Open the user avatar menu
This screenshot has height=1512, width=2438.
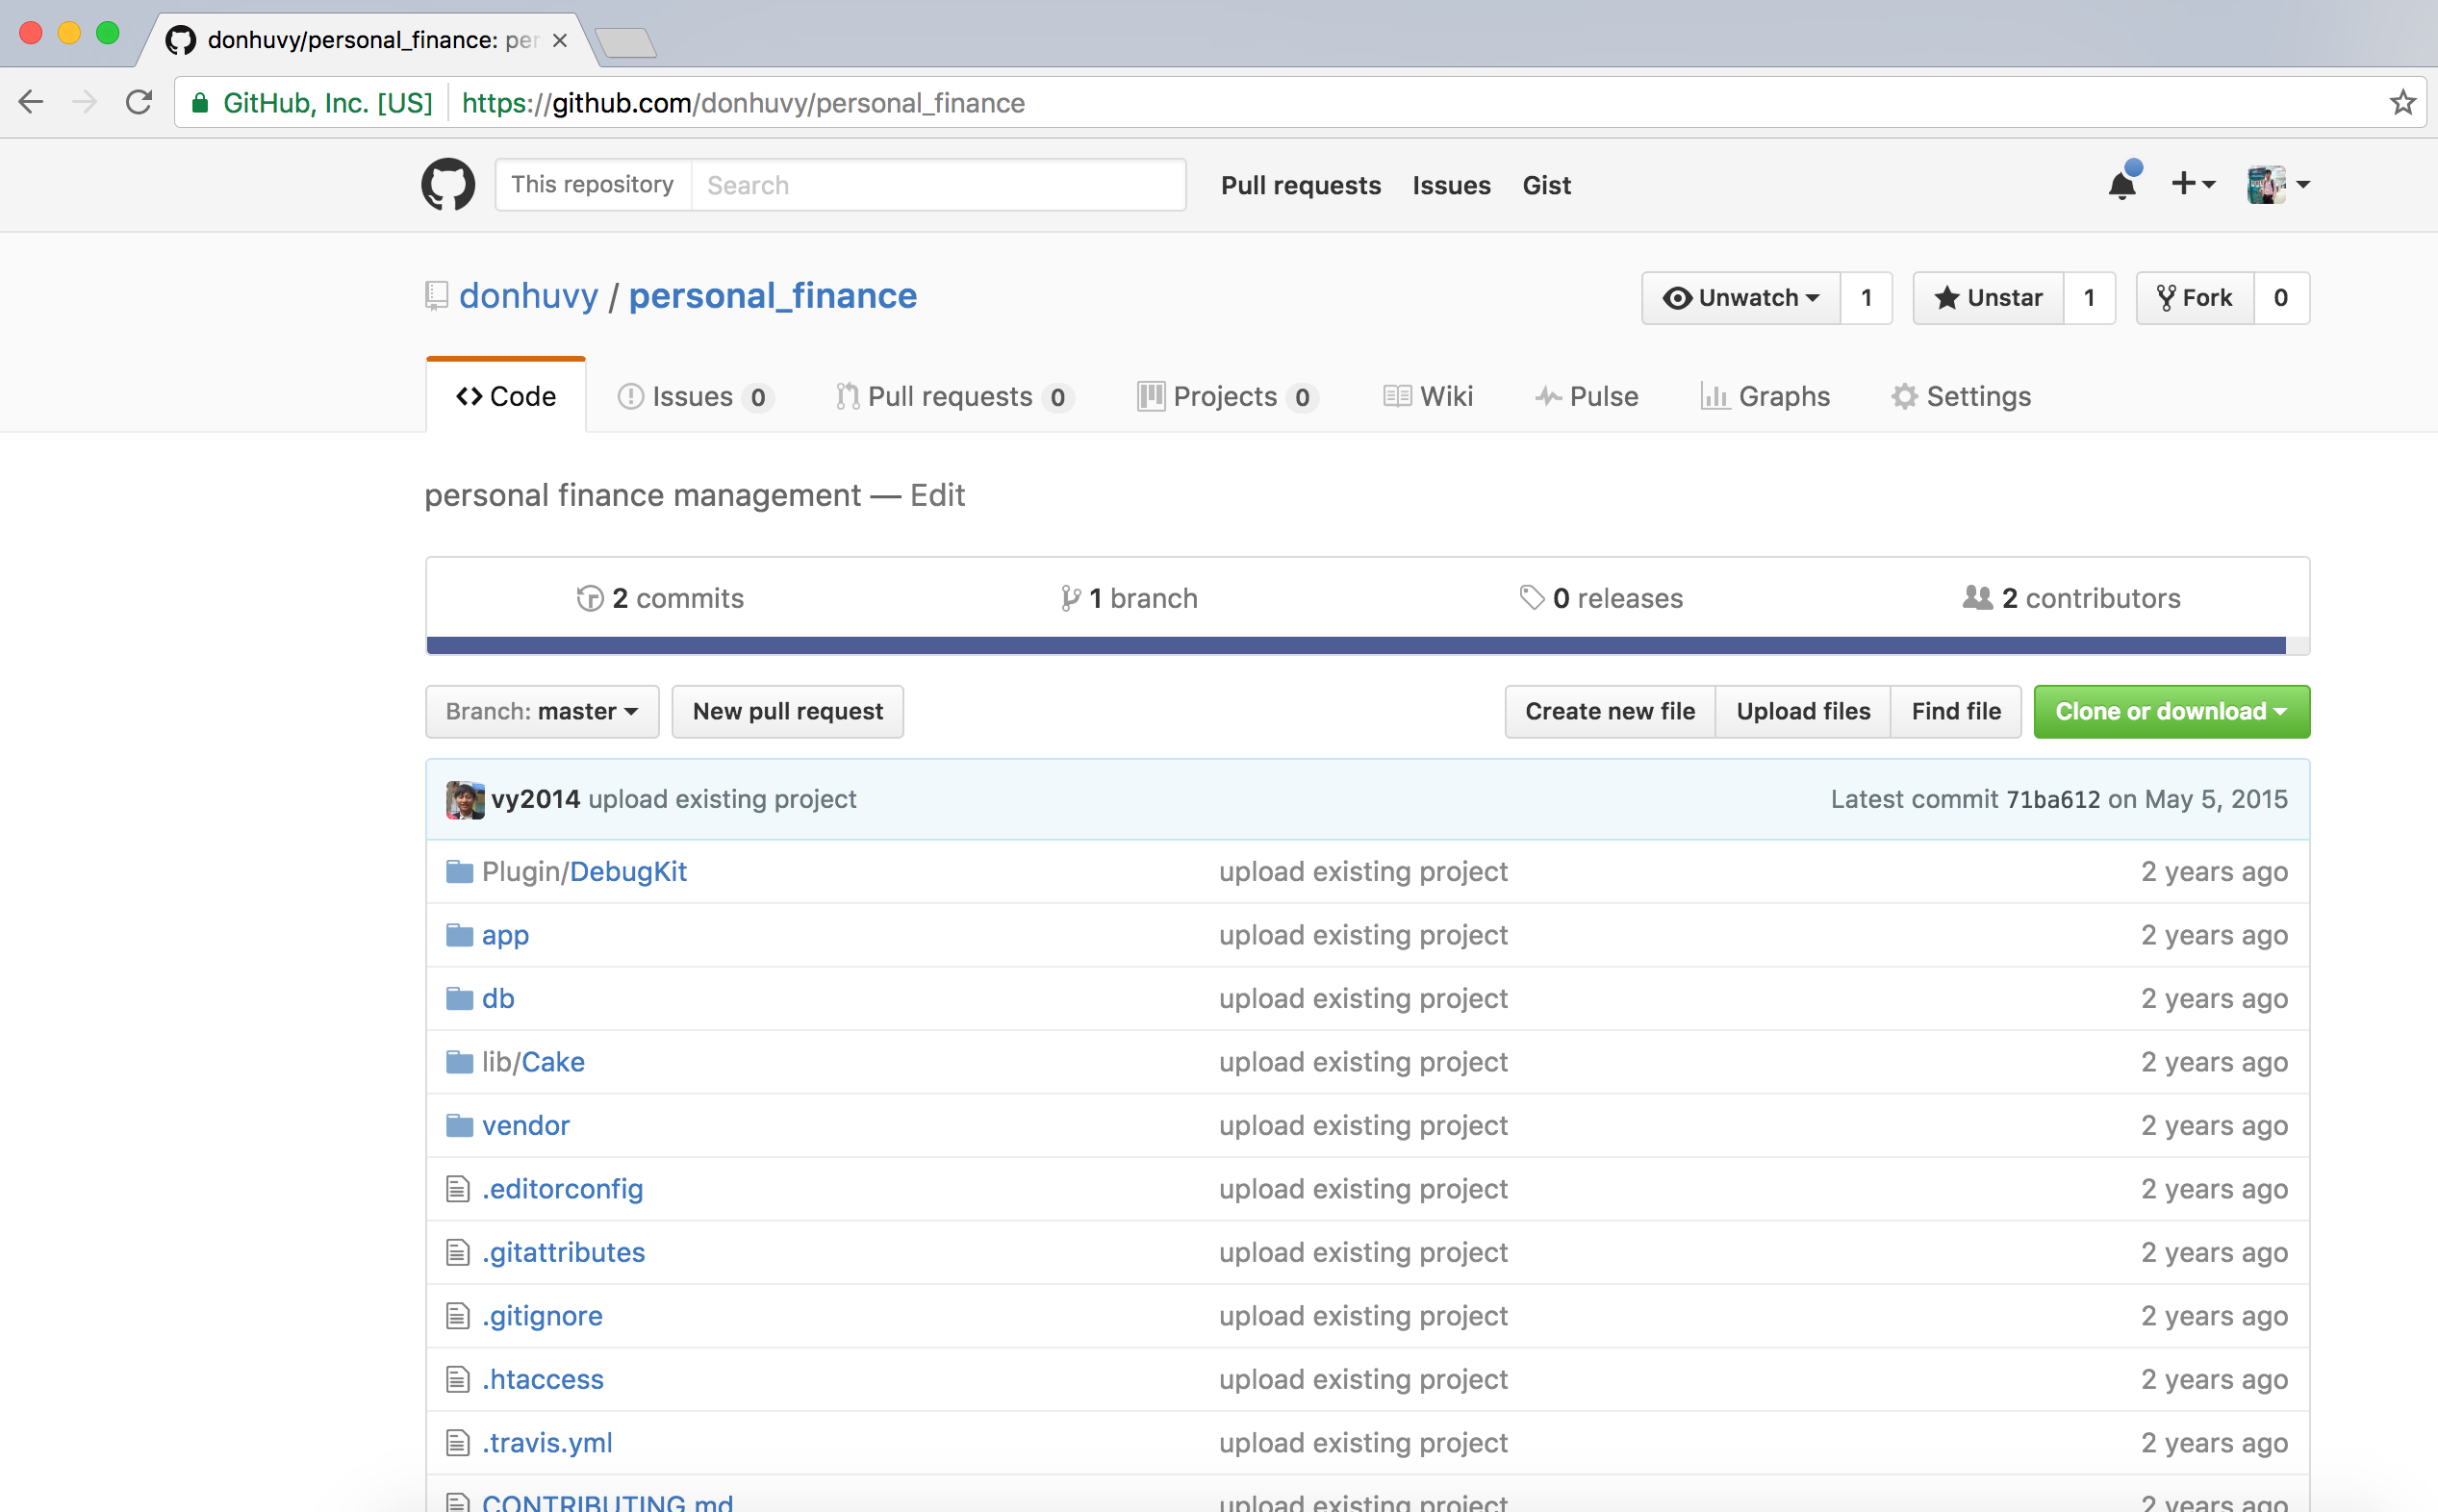pos(2277,184)
